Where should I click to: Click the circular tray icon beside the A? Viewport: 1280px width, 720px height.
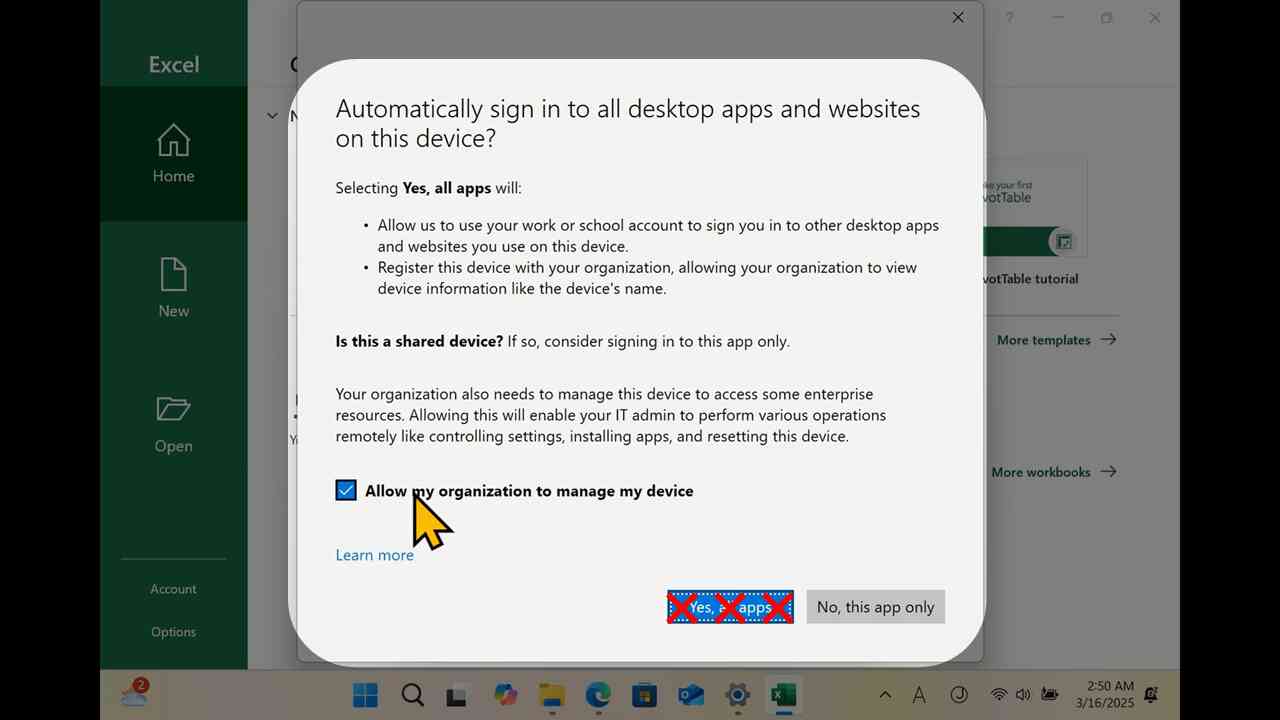coord(959,695)
